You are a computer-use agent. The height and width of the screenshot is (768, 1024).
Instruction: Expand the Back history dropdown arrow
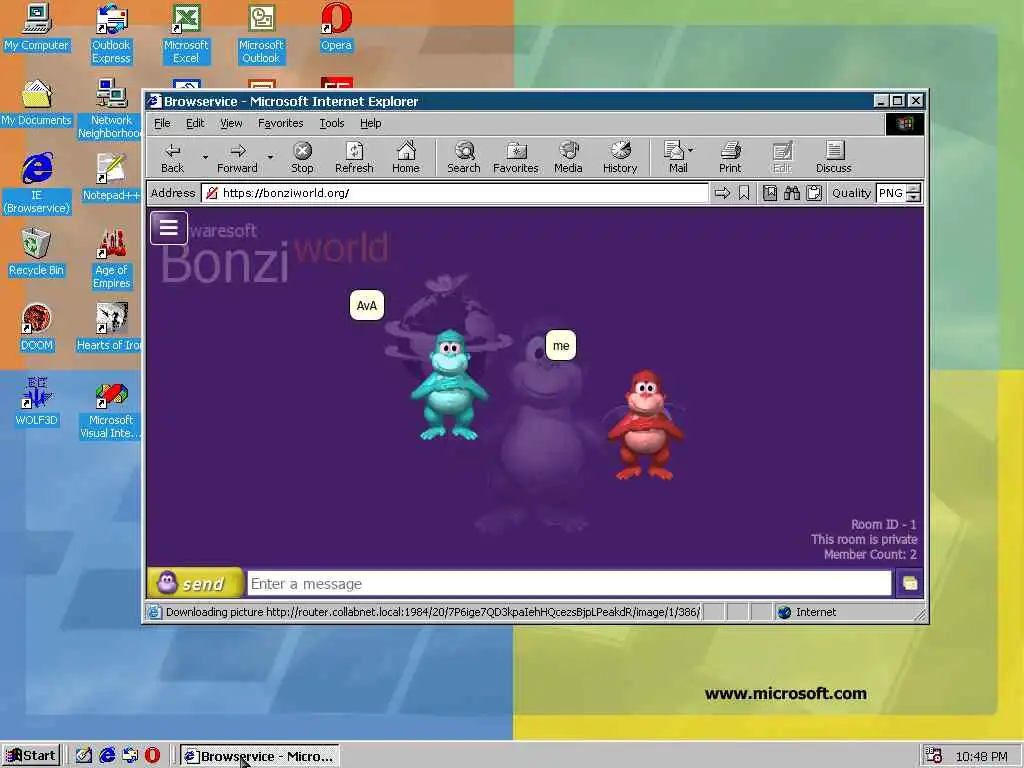coord(204,157)
